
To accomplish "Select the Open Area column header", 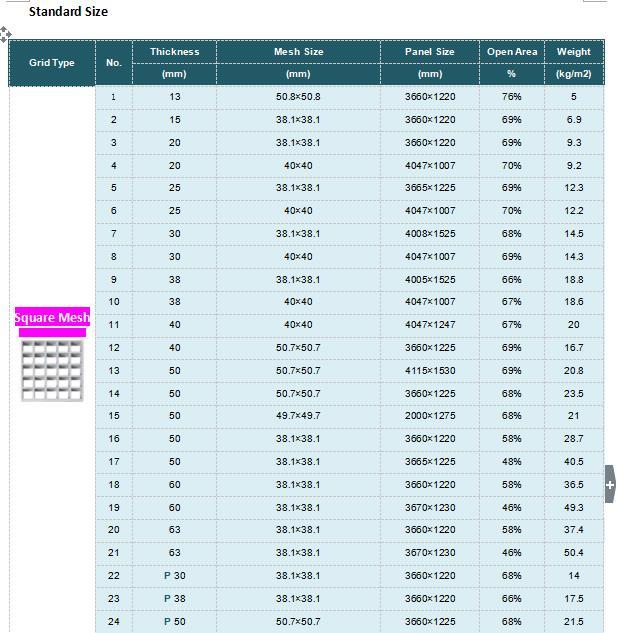I will (x=512, y=52).
